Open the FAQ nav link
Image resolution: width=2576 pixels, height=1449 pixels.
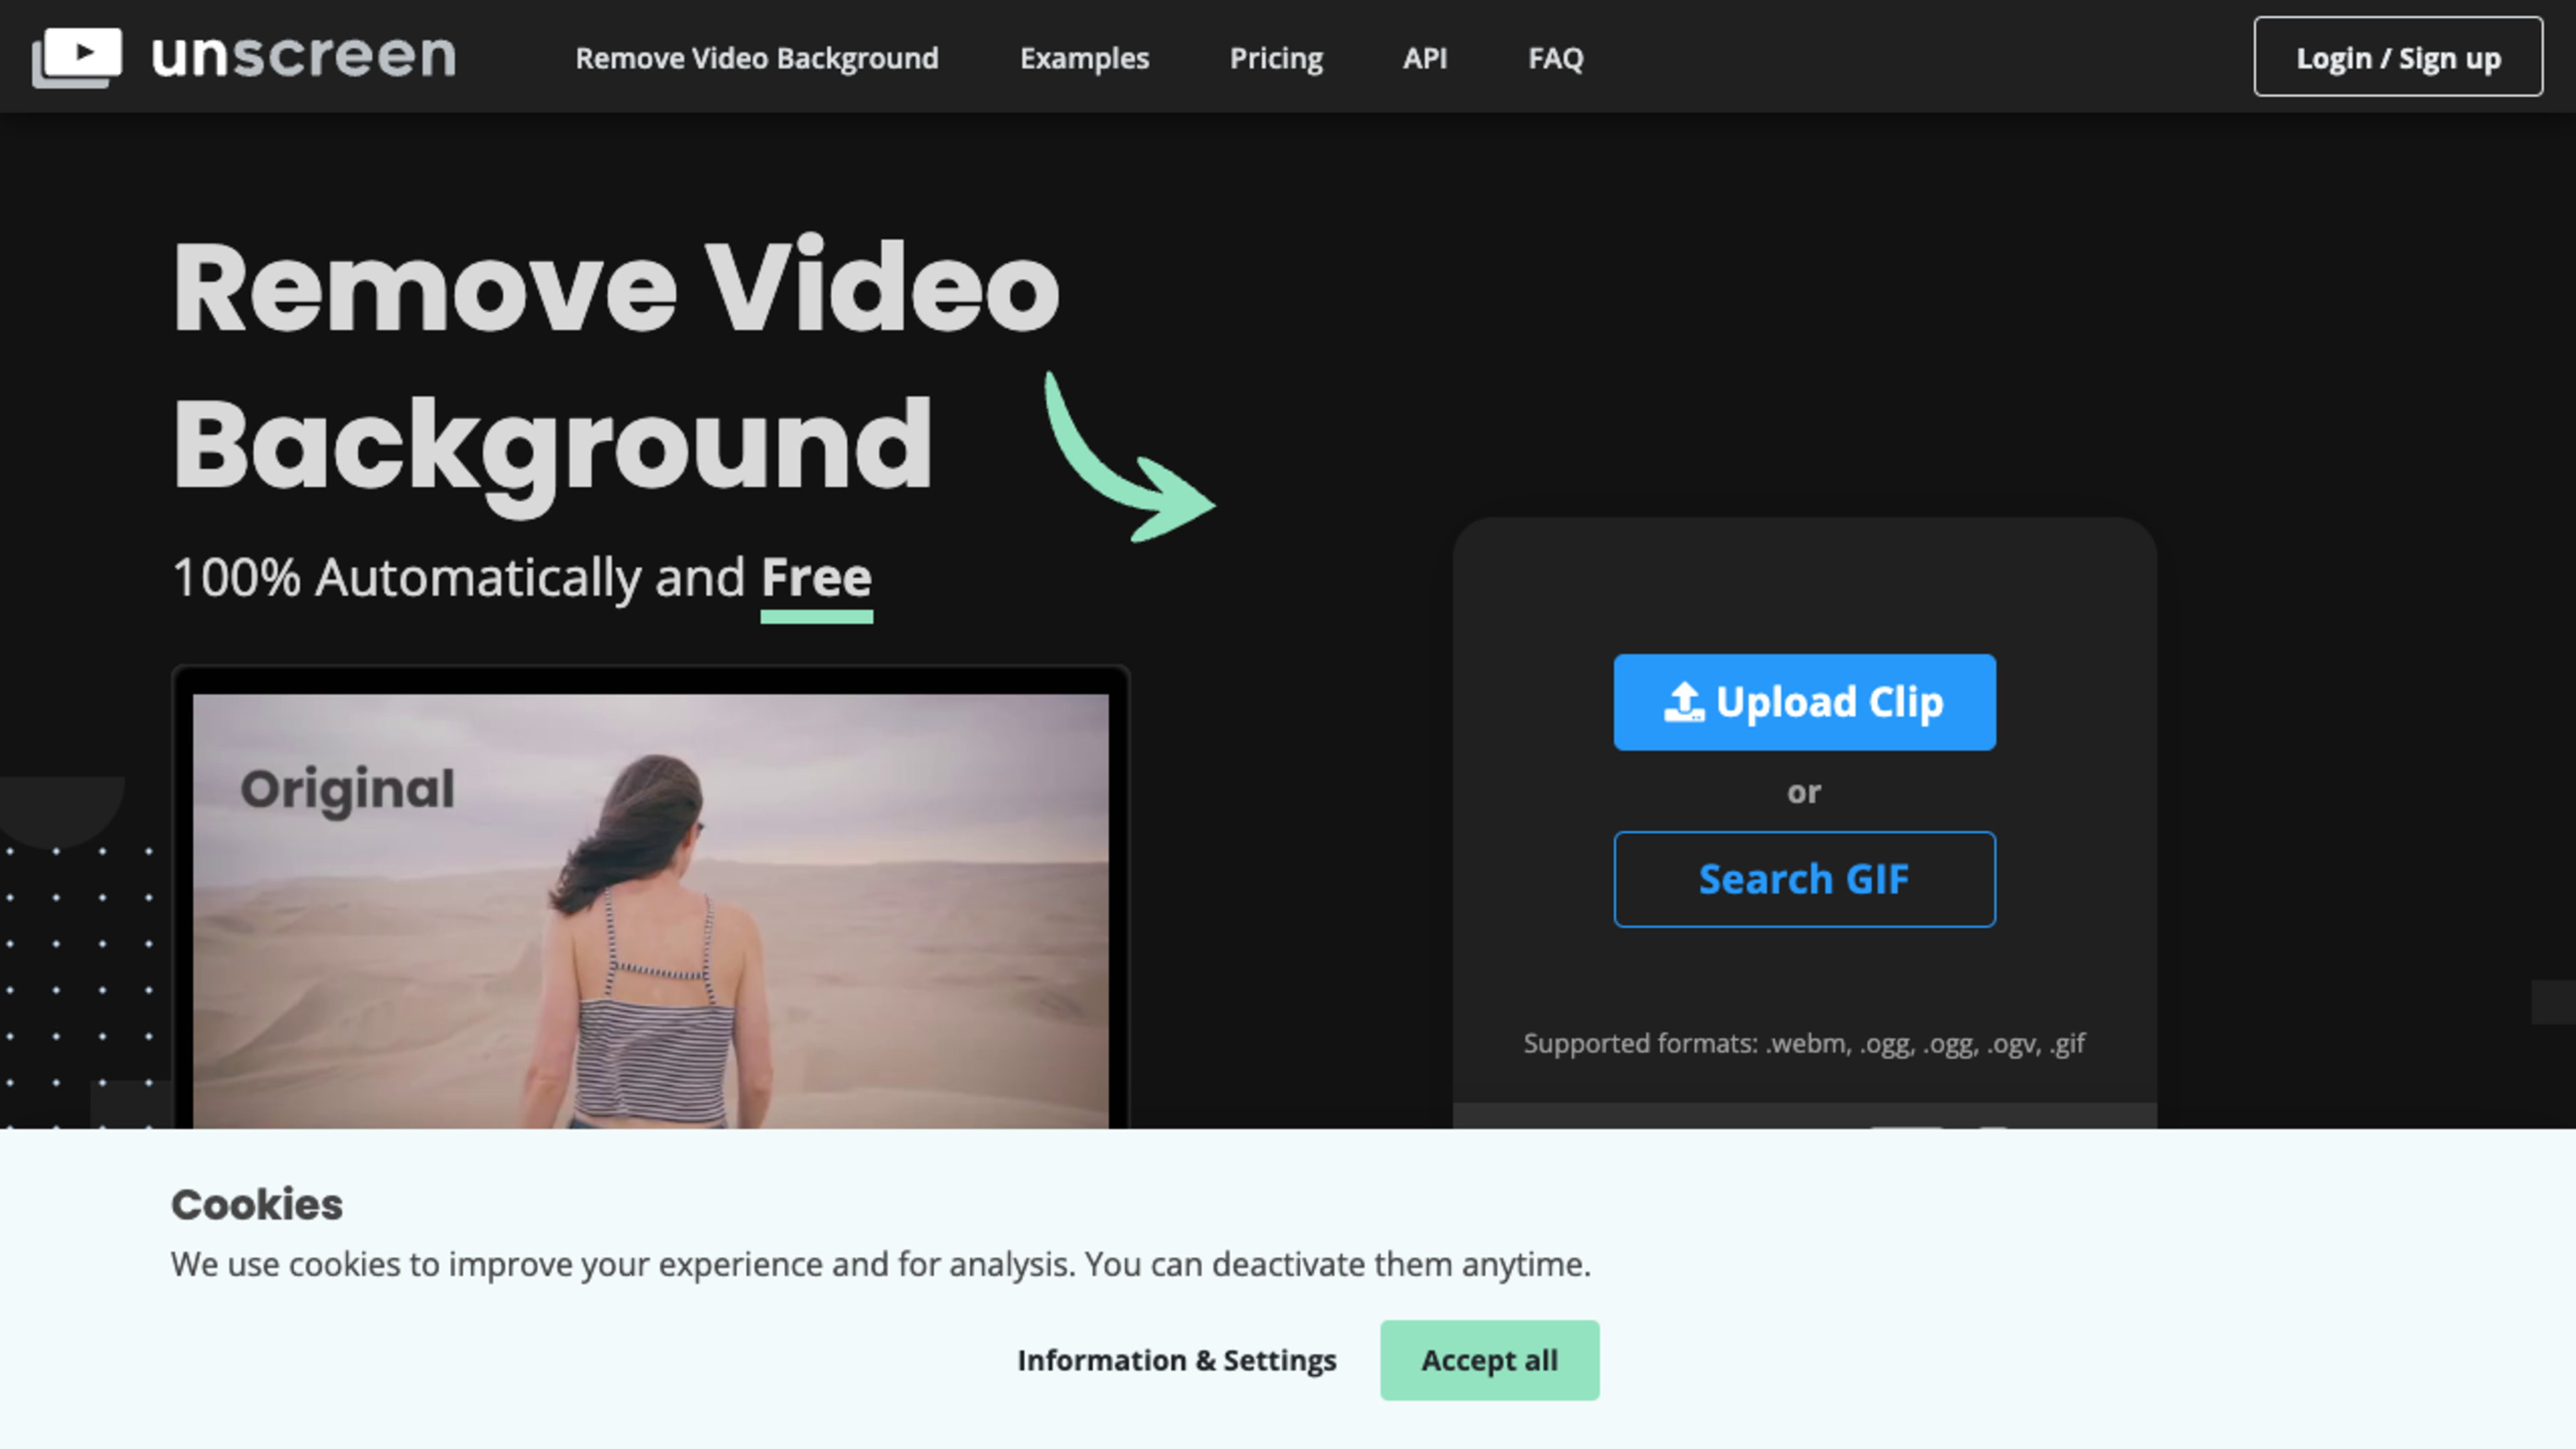click(x=1555, y=58)
